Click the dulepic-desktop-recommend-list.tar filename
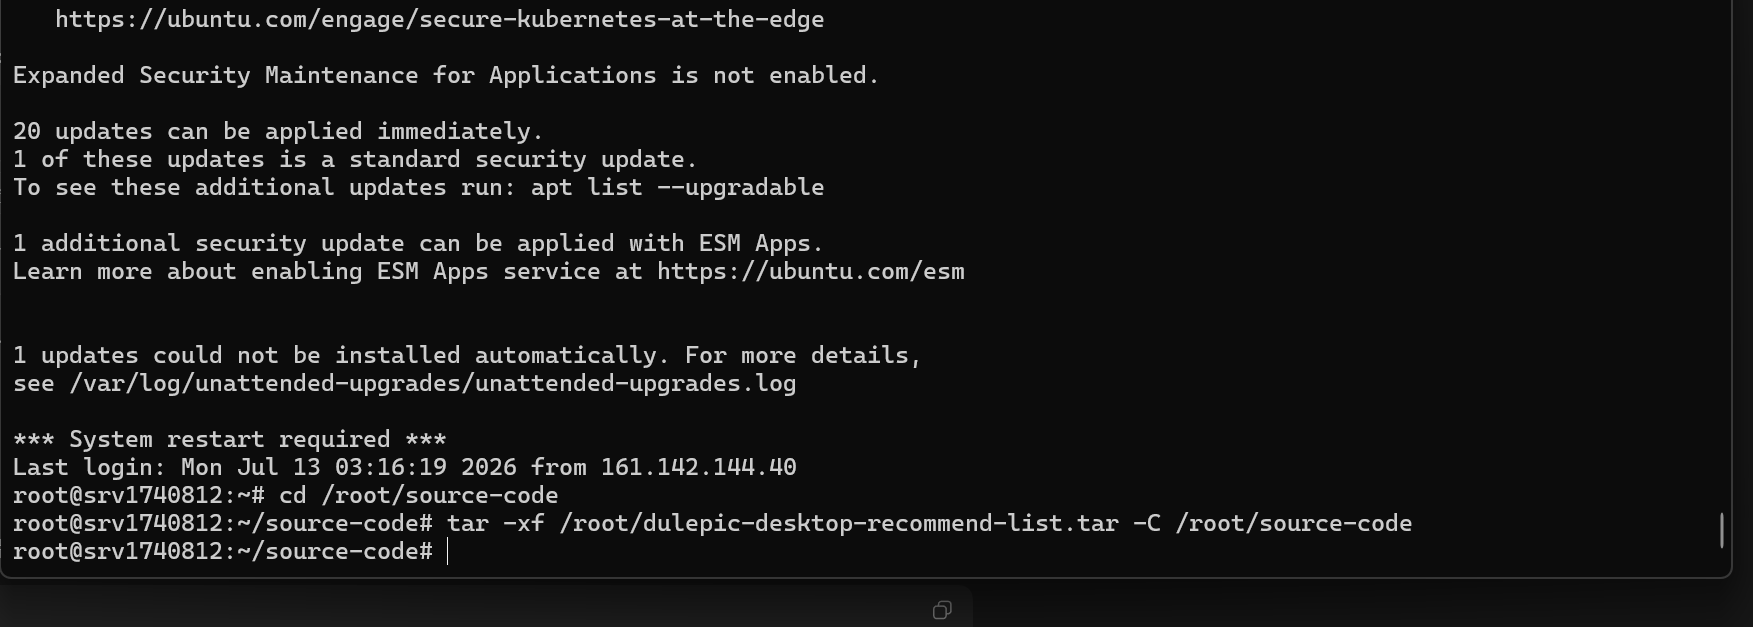This screenshot has height=627, width=1753. coord(881,523)
